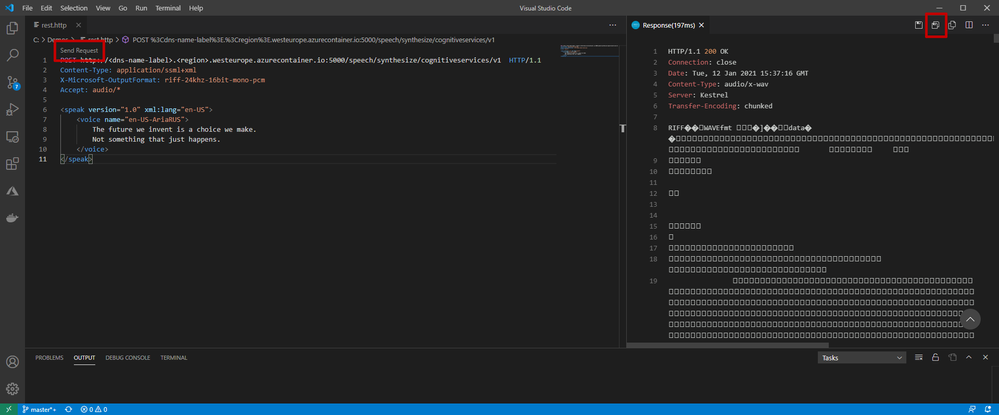Viewport: 999px width, 415px height.
Task: Open the Azure view in activity bar
Action: [x=12, y=191]
